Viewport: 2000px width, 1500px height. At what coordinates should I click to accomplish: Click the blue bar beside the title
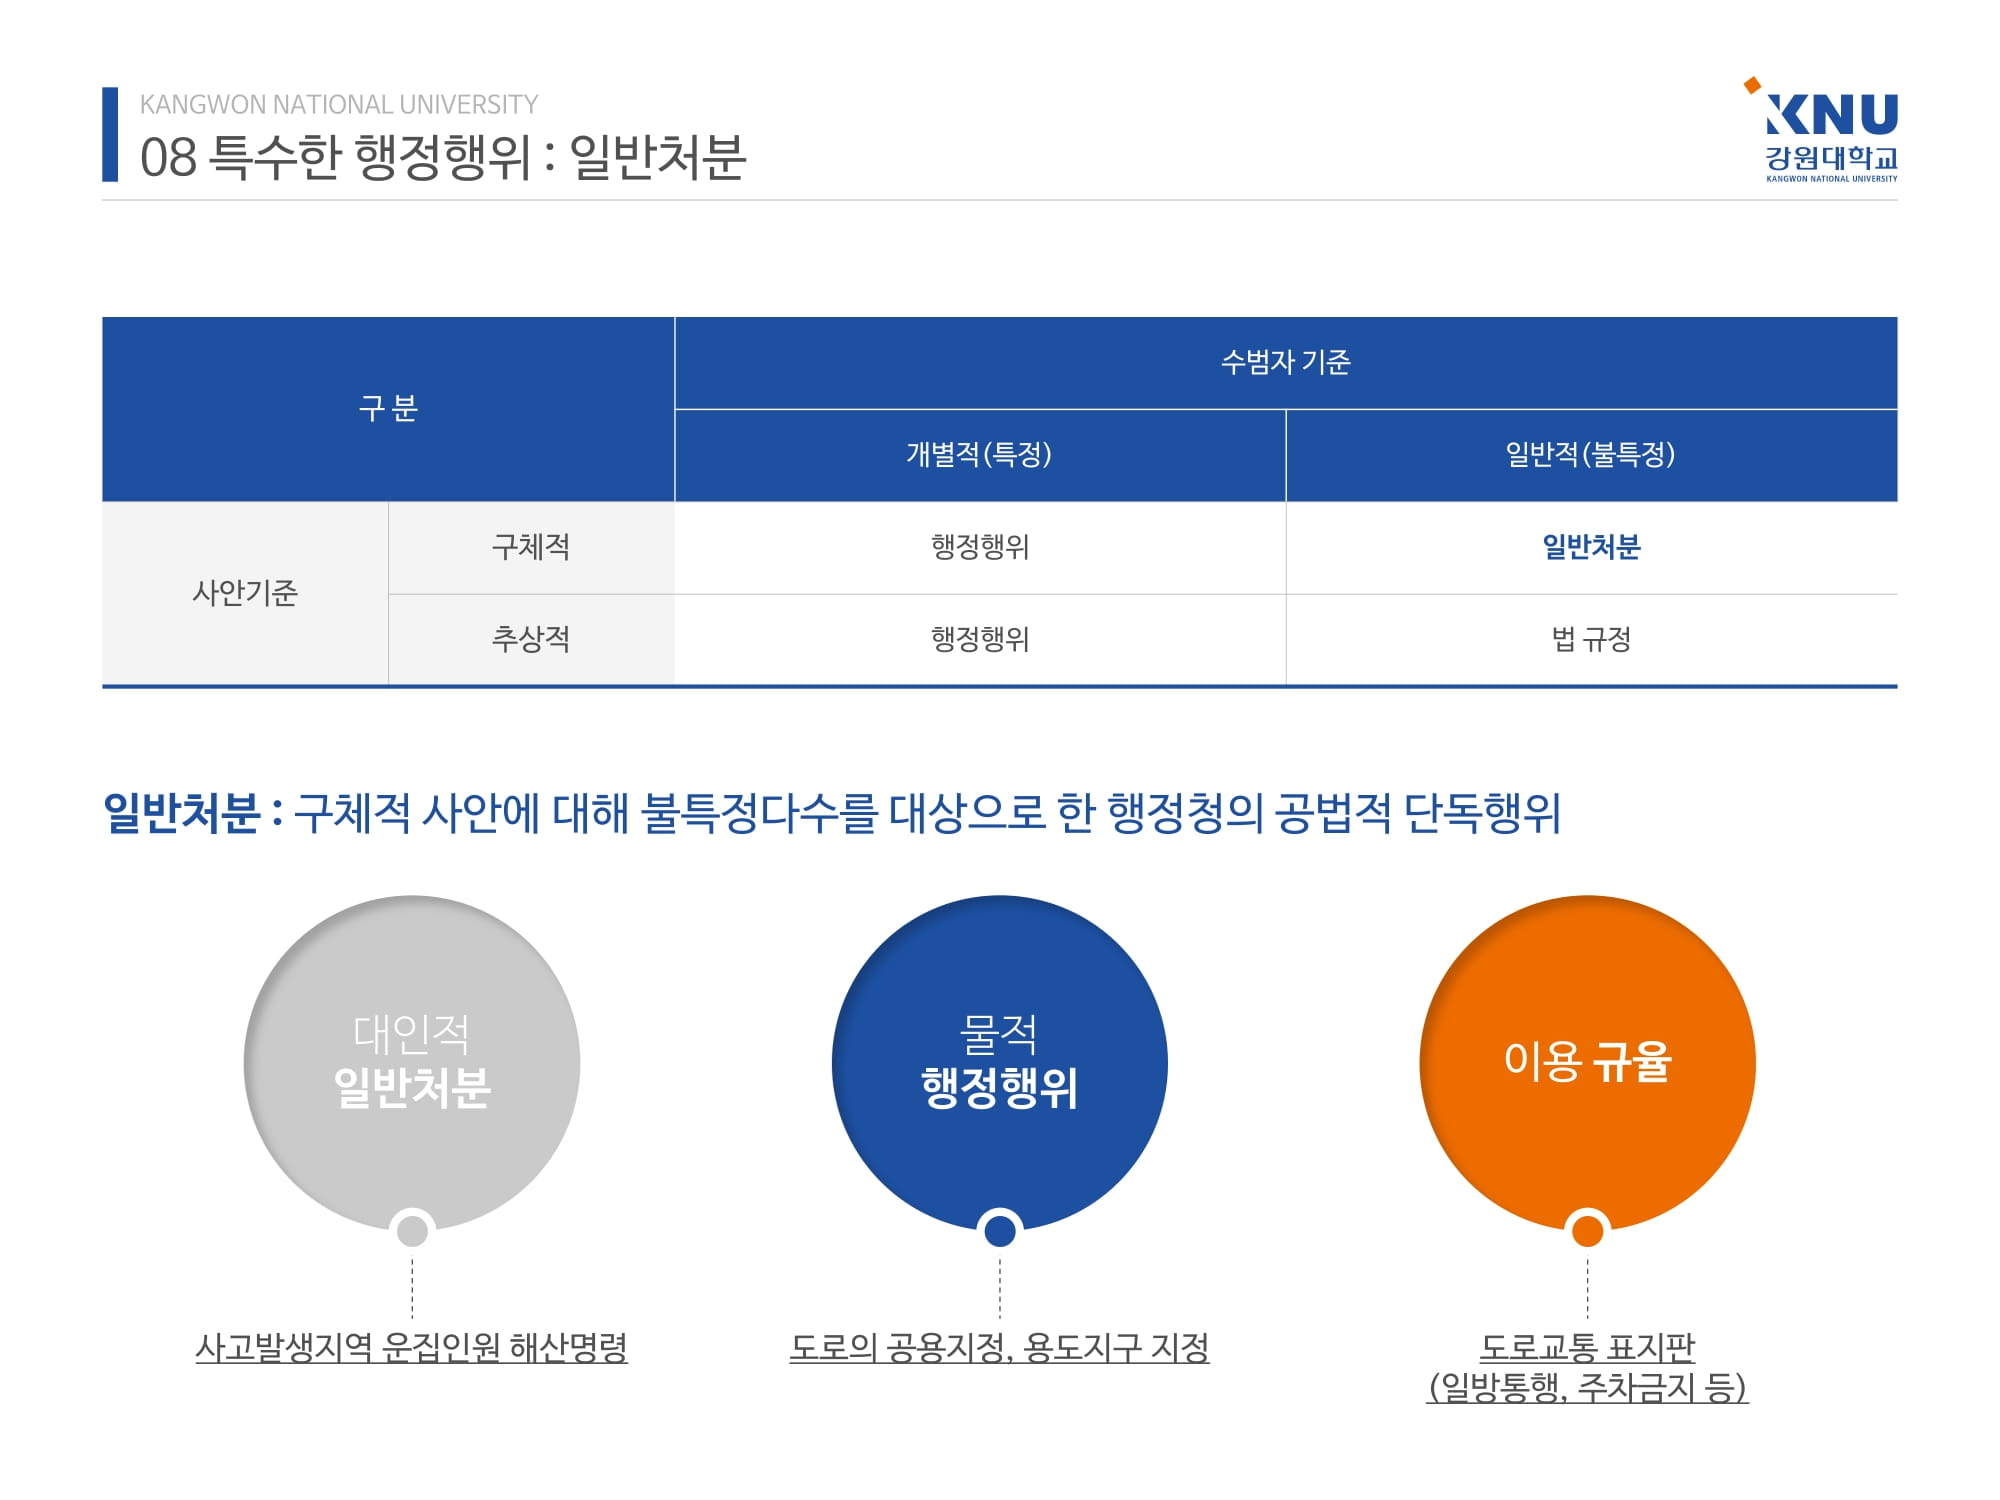(110, 135)
